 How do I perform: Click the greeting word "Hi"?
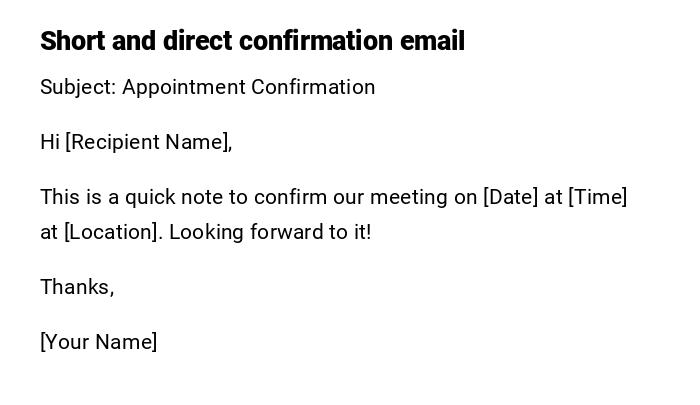[50, 142]
